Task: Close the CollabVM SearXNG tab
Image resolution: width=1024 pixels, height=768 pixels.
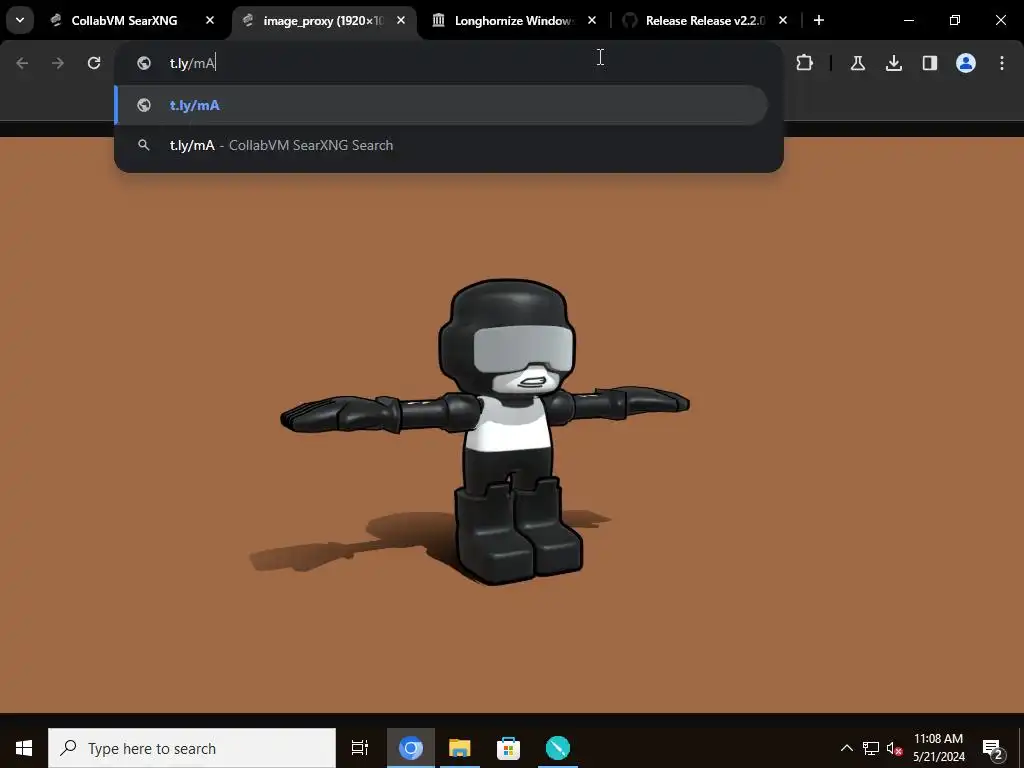Action: pos(210,20)
